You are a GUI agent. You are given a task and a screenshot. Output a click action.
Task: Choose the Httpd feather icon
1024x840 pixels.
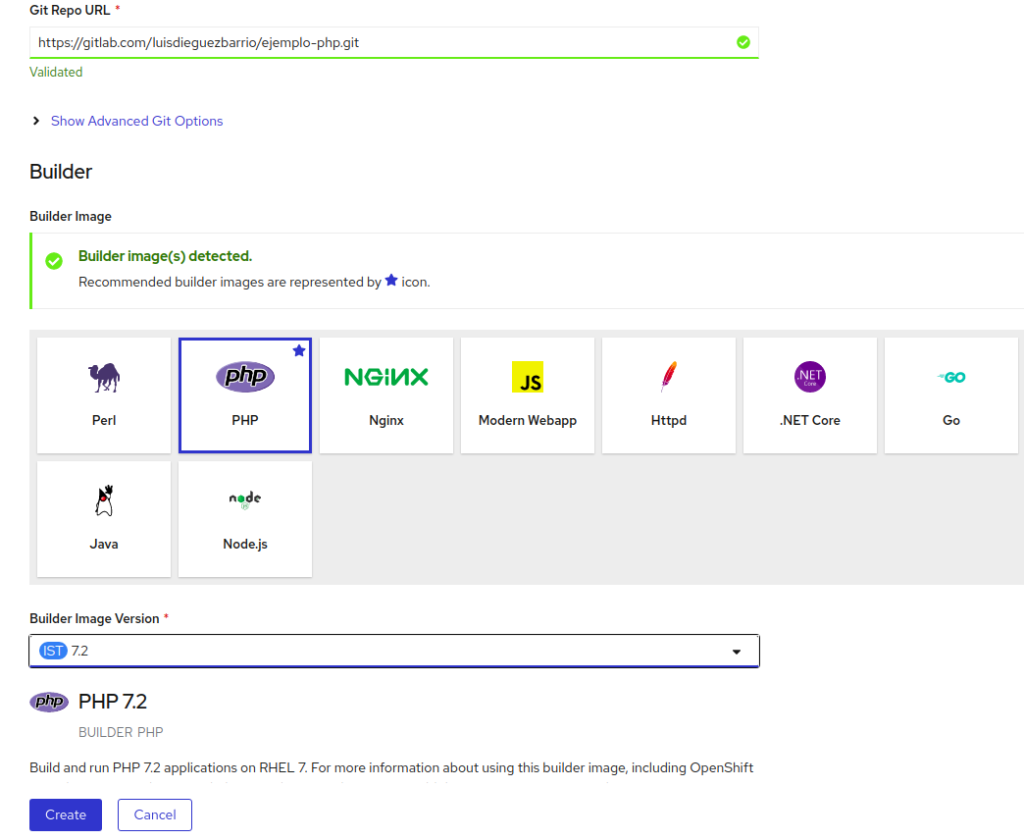[668, 377]
